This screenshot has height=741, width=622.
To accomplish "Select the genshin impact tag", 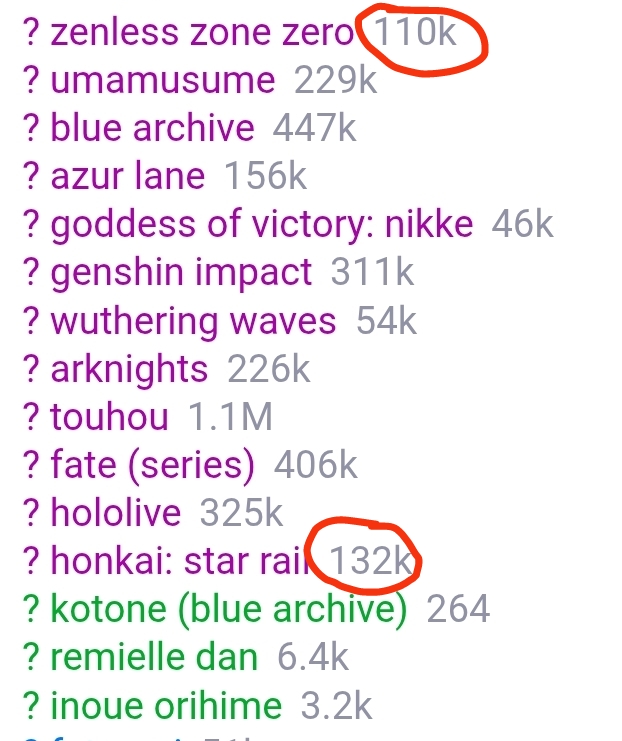I will [x=181, y=273].
